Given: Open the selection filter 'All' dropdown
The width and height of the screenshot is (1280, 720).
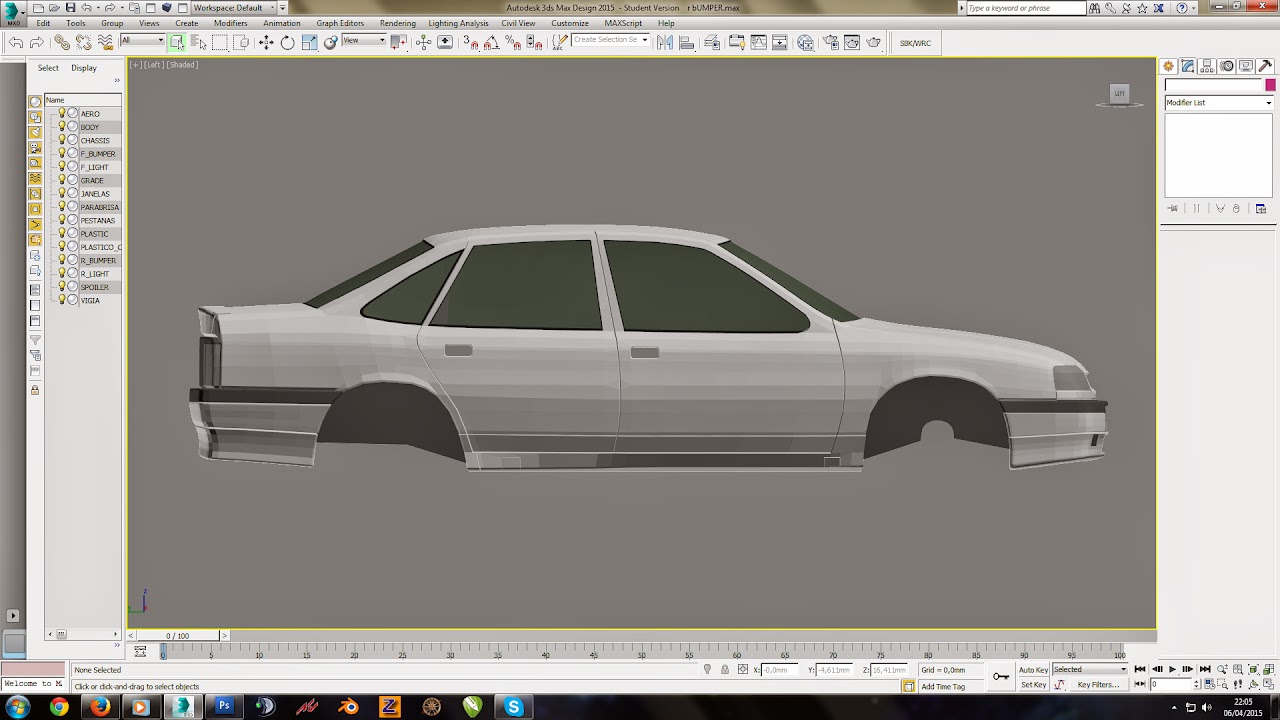Looking at the screenshot, I should pyautogui.click(x=143, y=41).
